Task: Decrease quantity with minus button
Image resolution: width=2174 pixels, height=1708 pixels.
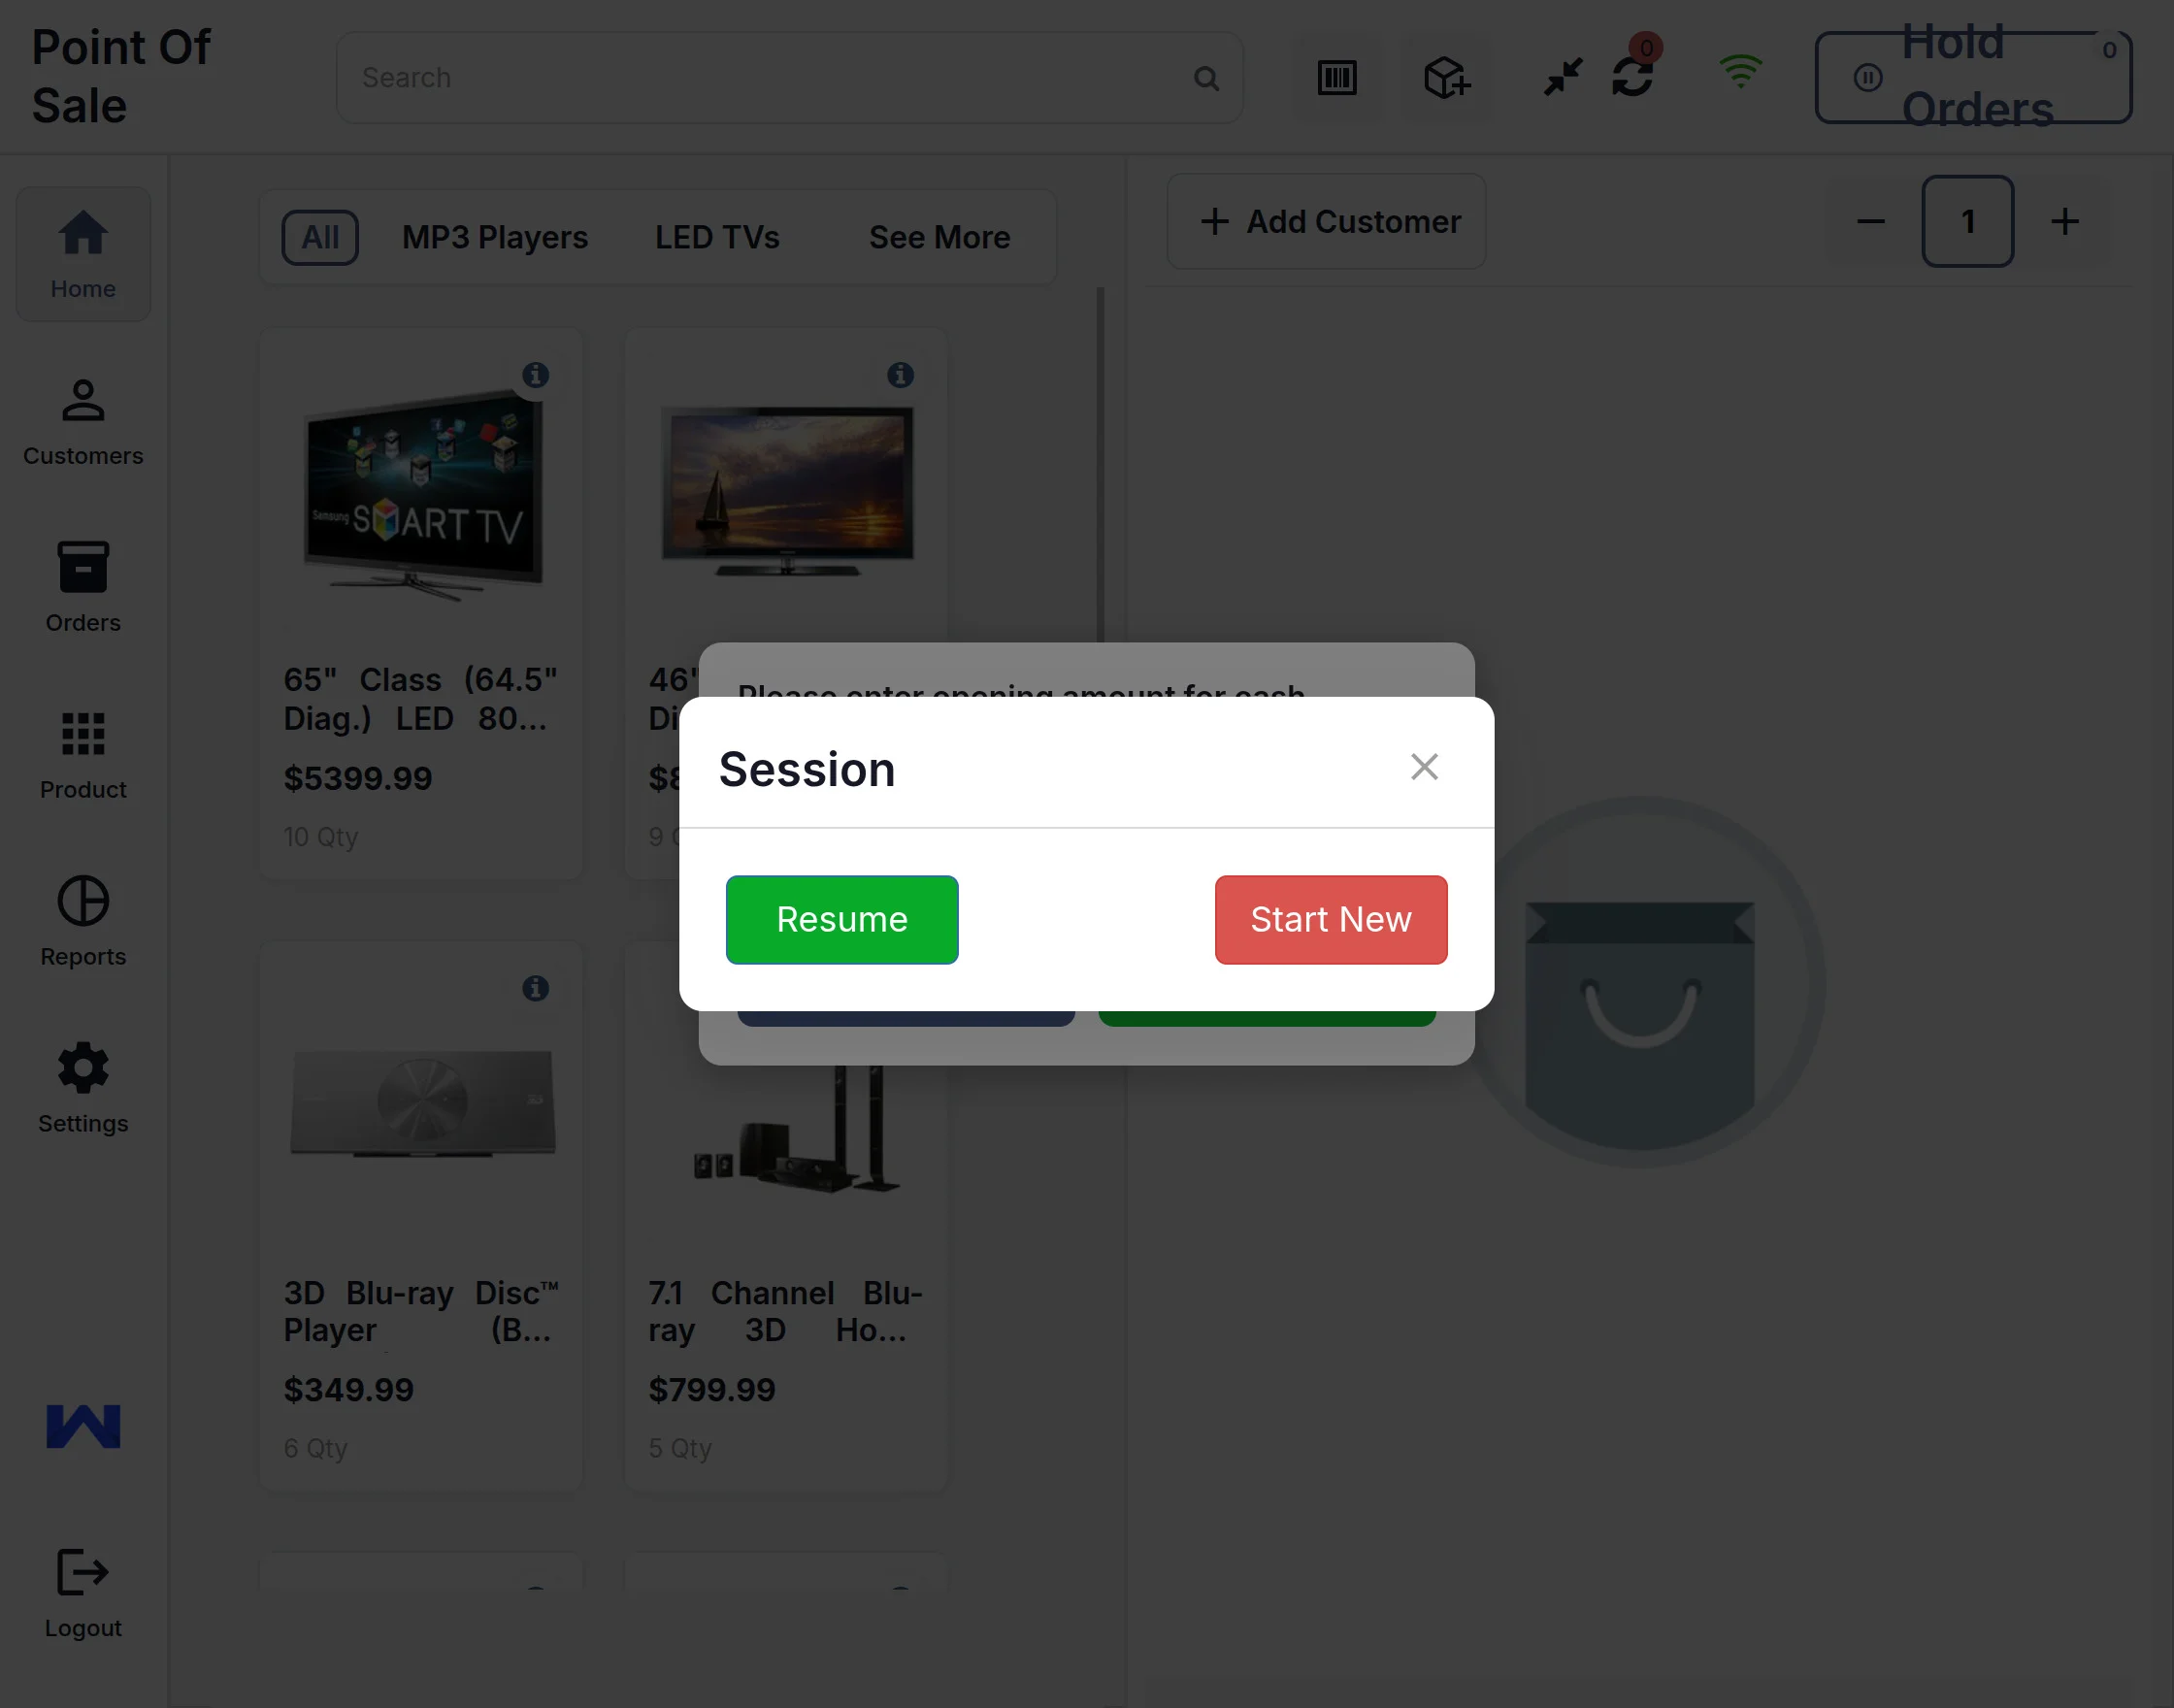Action: pyautogui.click(x=1871, y=222)
